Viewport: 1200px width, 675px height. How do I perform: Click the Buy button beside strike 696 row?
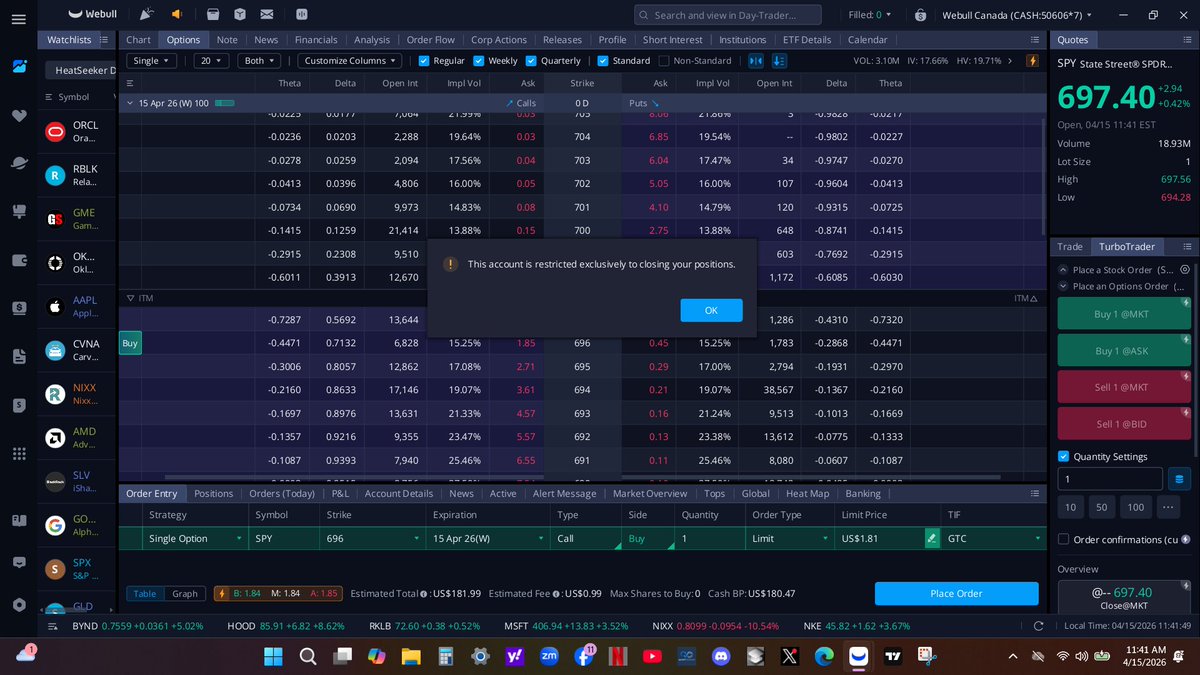tap(130, 343)
